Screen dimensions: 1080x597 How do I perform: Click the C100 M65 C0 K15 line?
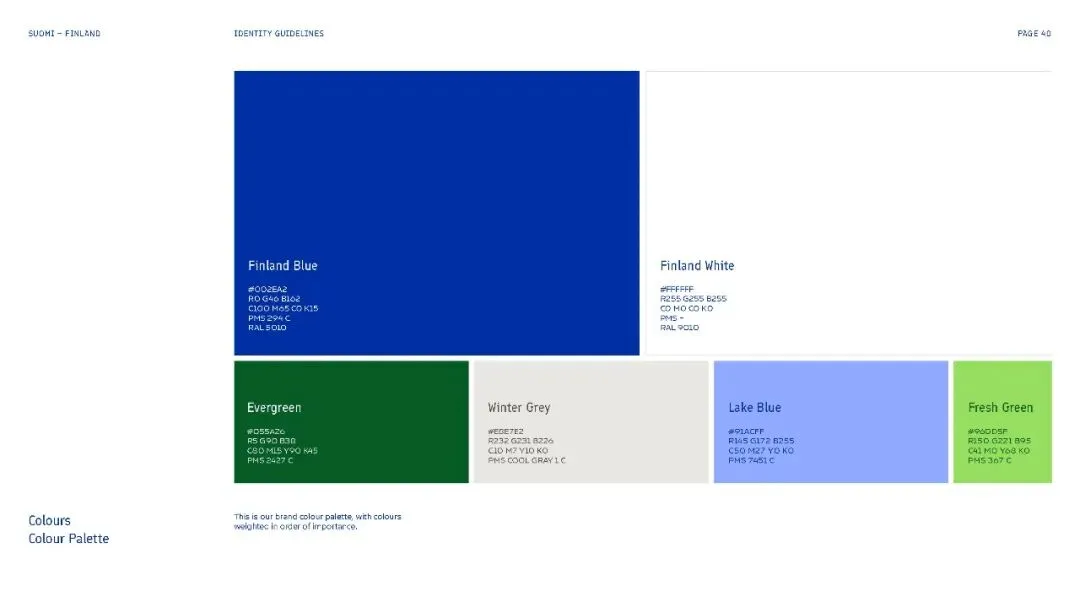pyautogui.click(x=283, y=308)
